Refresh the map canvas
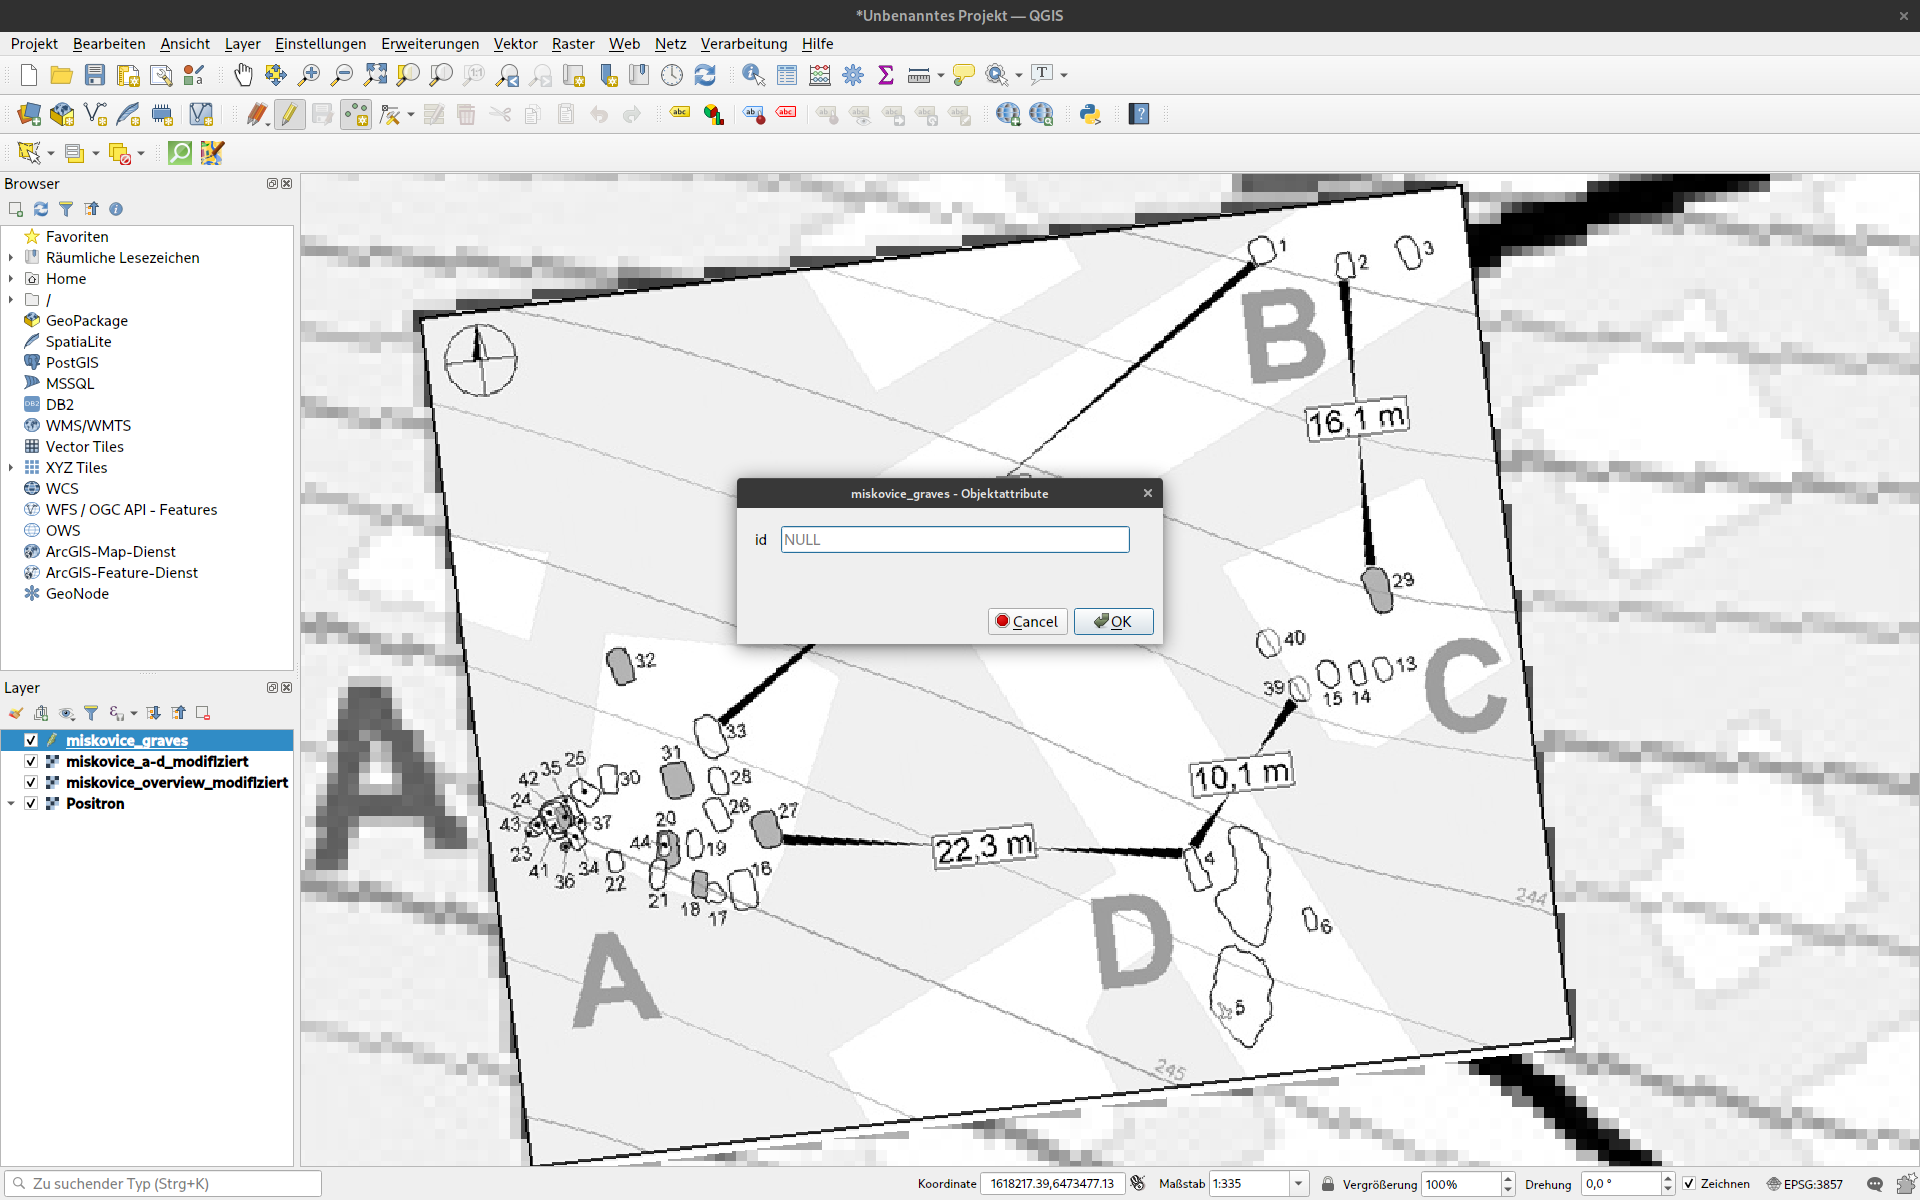Viewport: 1920px width, 1200px height. click(x=705, y=75)
